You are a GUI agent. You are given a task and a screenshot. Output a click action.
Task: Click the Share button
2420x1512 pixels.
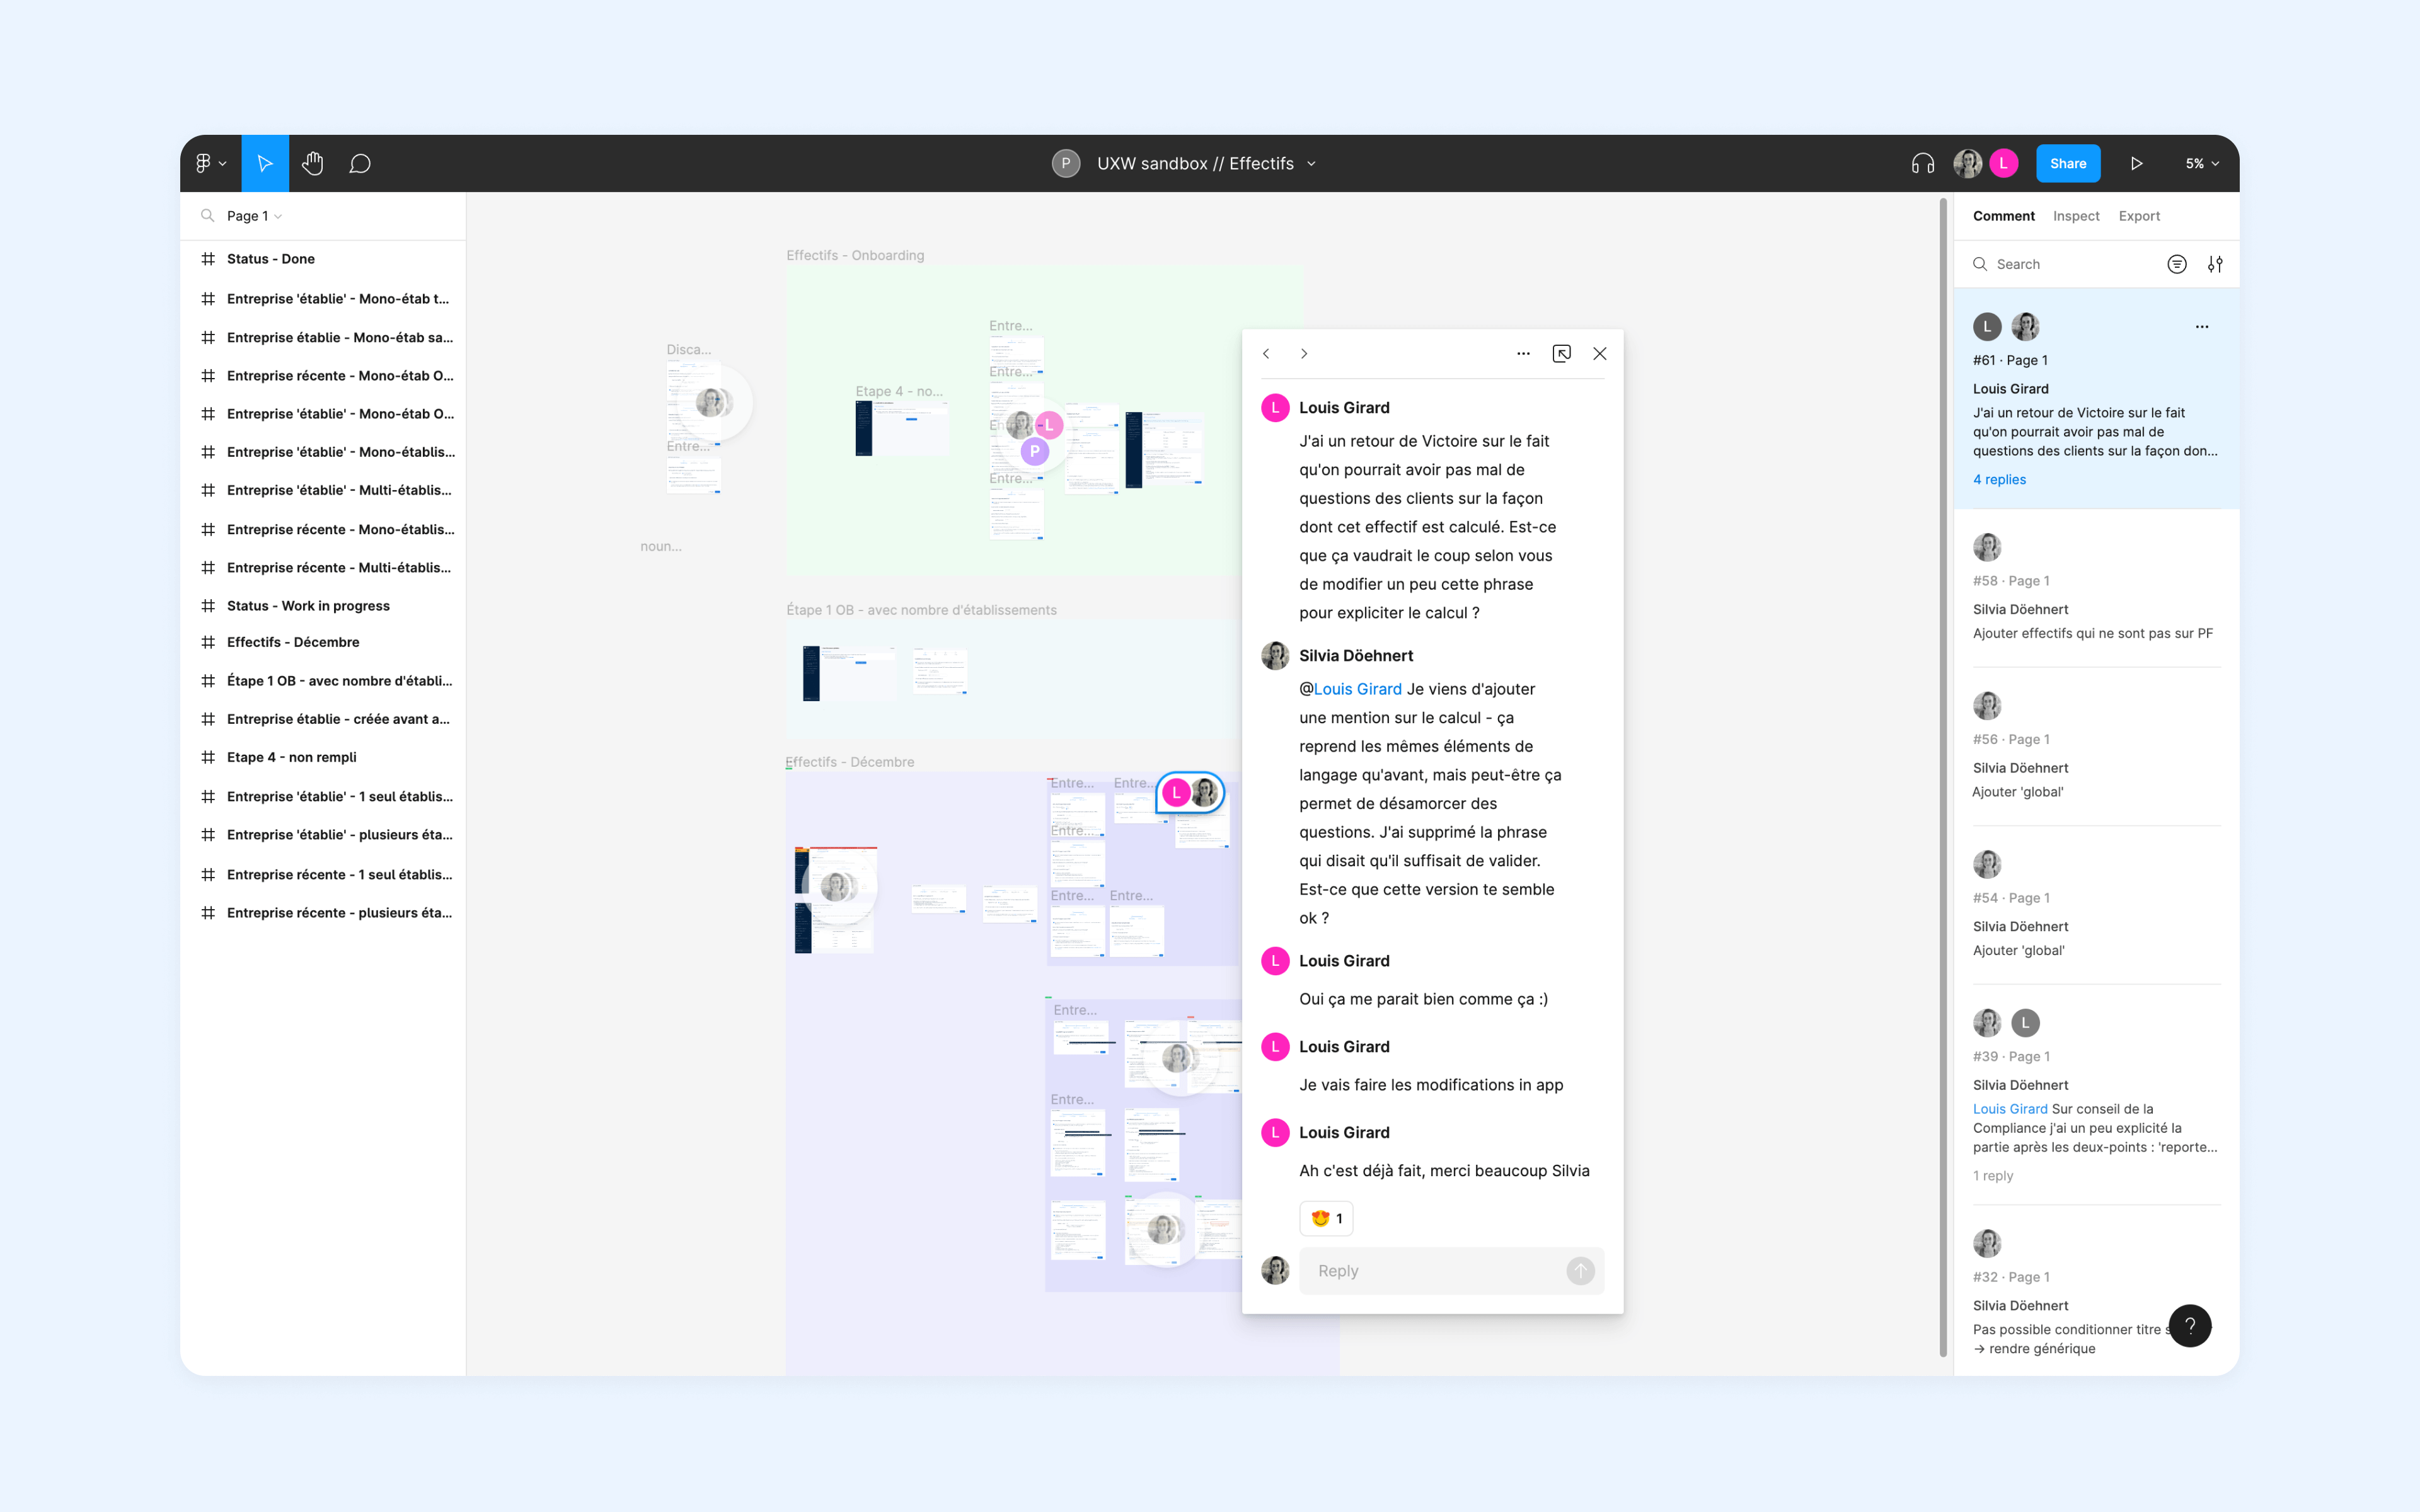click(x=2067, y=163)
